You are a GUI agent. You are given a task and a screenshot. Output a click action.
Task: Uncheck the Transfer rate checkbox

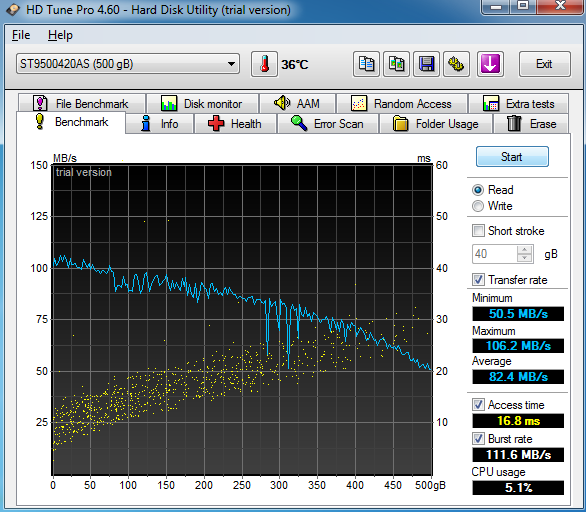coord(478,280)
